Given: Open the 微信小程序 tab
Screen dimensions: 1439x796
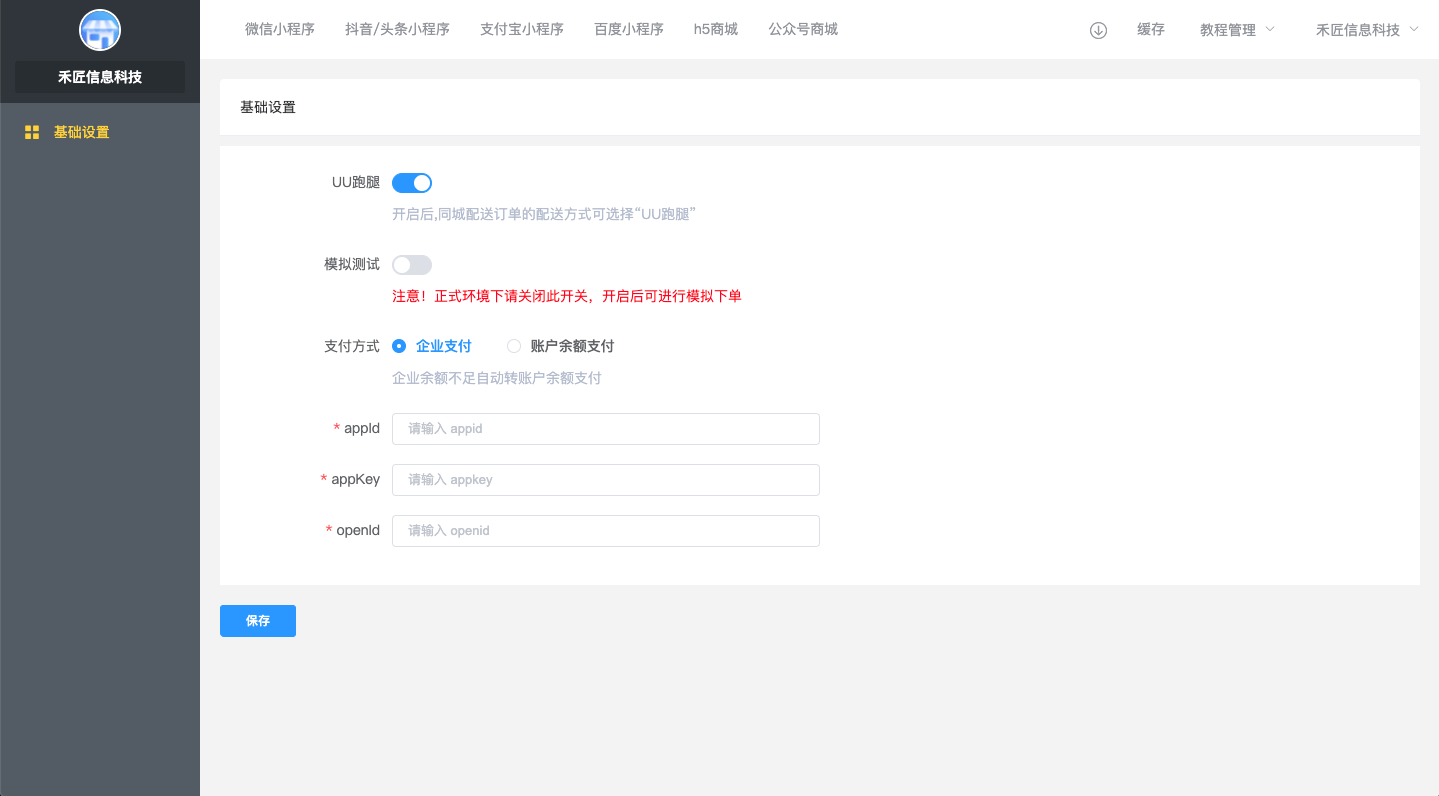Looking at the screenshot, I should (x=280, y=29).
